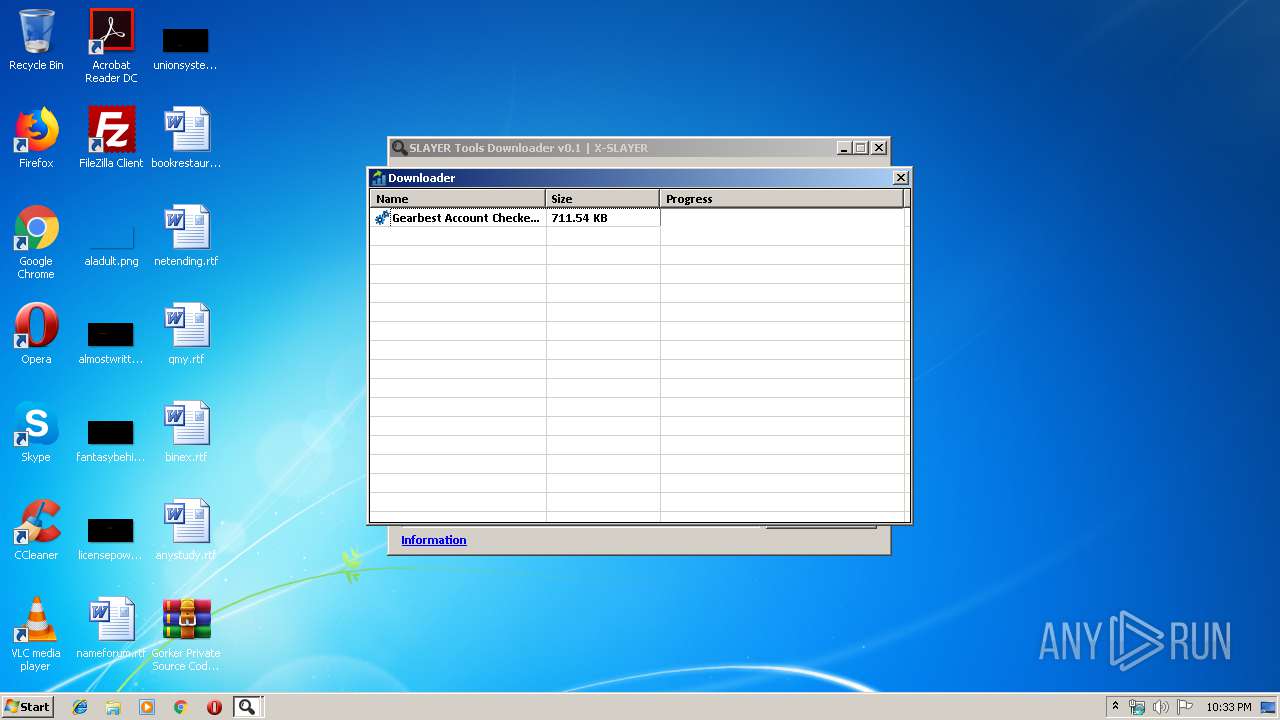Viewport: 1280px width, 720px height.
Task: Launch FileZilla Client shortcut
Action: (x=111, y=138)
